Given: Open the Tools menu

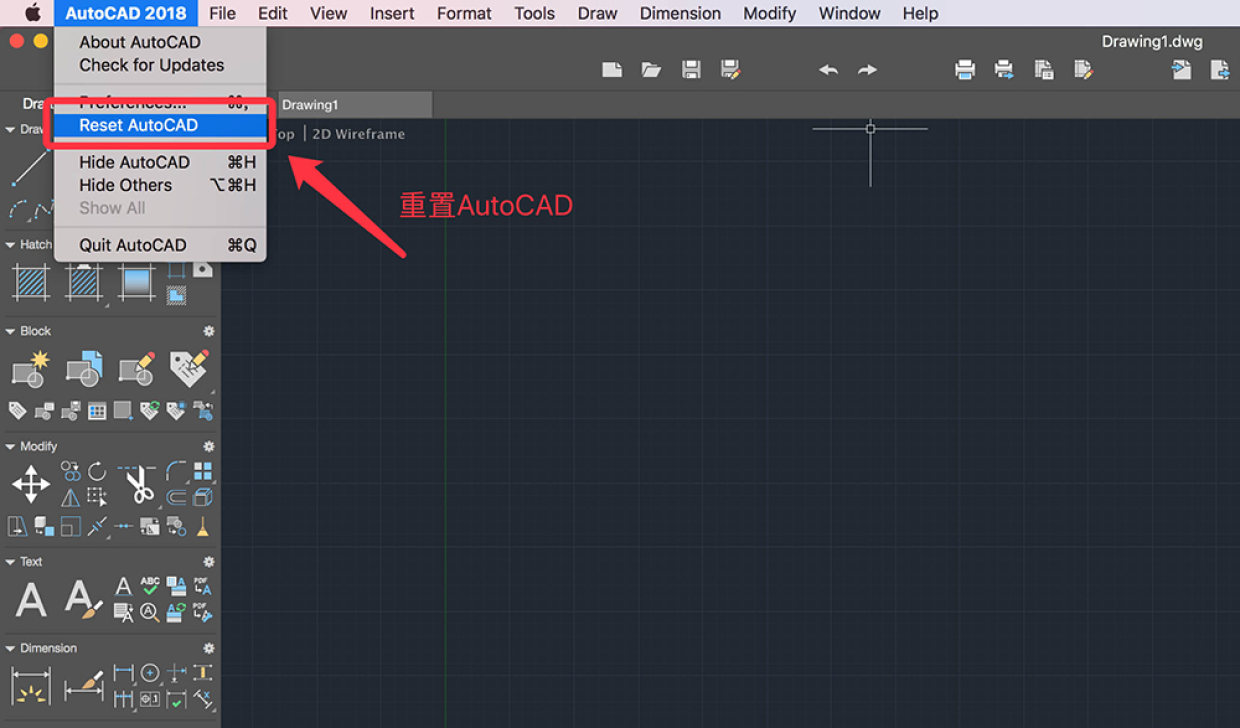Looking at the screenshot, I should (x=535, y=13).
